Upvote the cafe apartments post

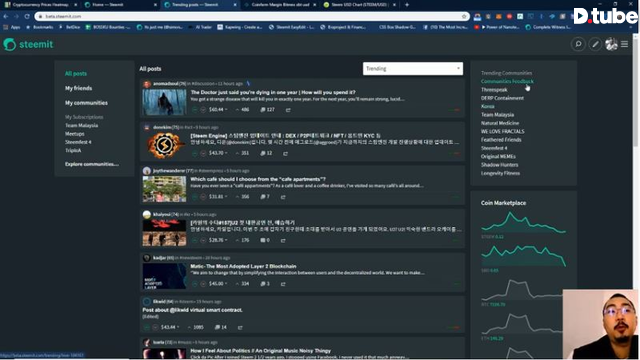point(195,197)
